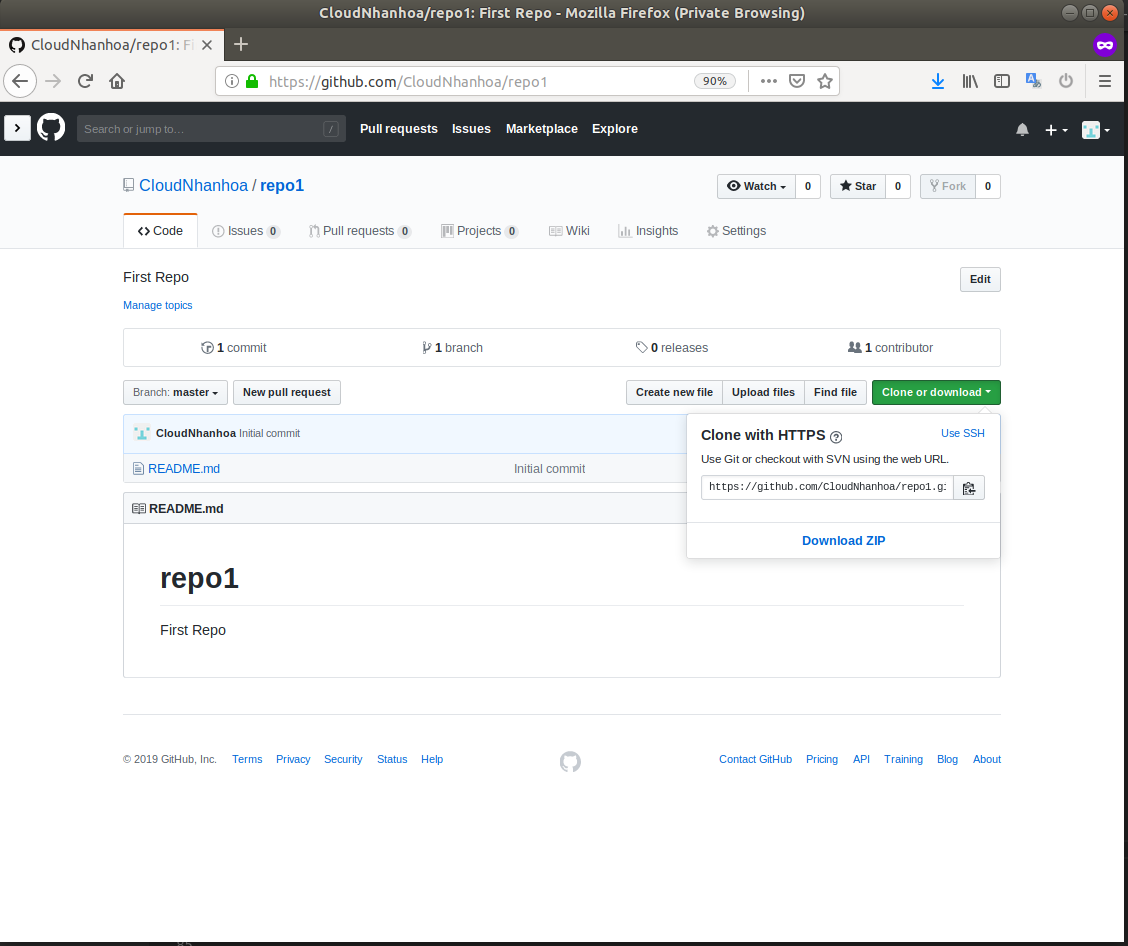This screenshot has width=1128, height=946.
Task: Click the power extension icon
Action: click(x=1065, y=81)
